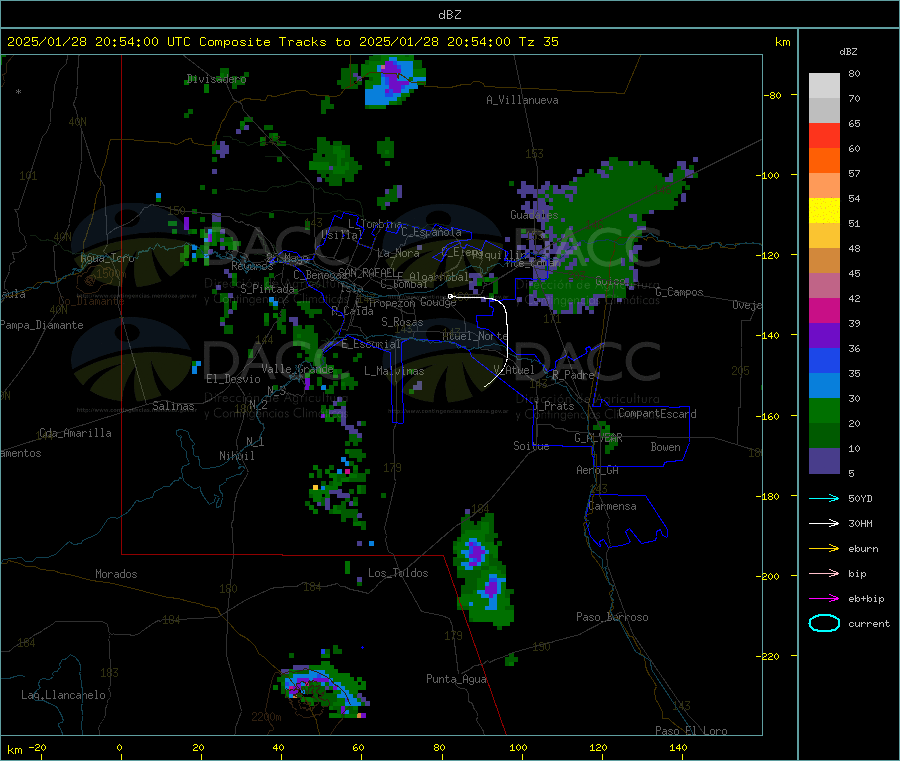This screenshot has height=761, width=900.
Task: Click the J_Prats map label
Action: pyautogui.click(x=554, y=406)
